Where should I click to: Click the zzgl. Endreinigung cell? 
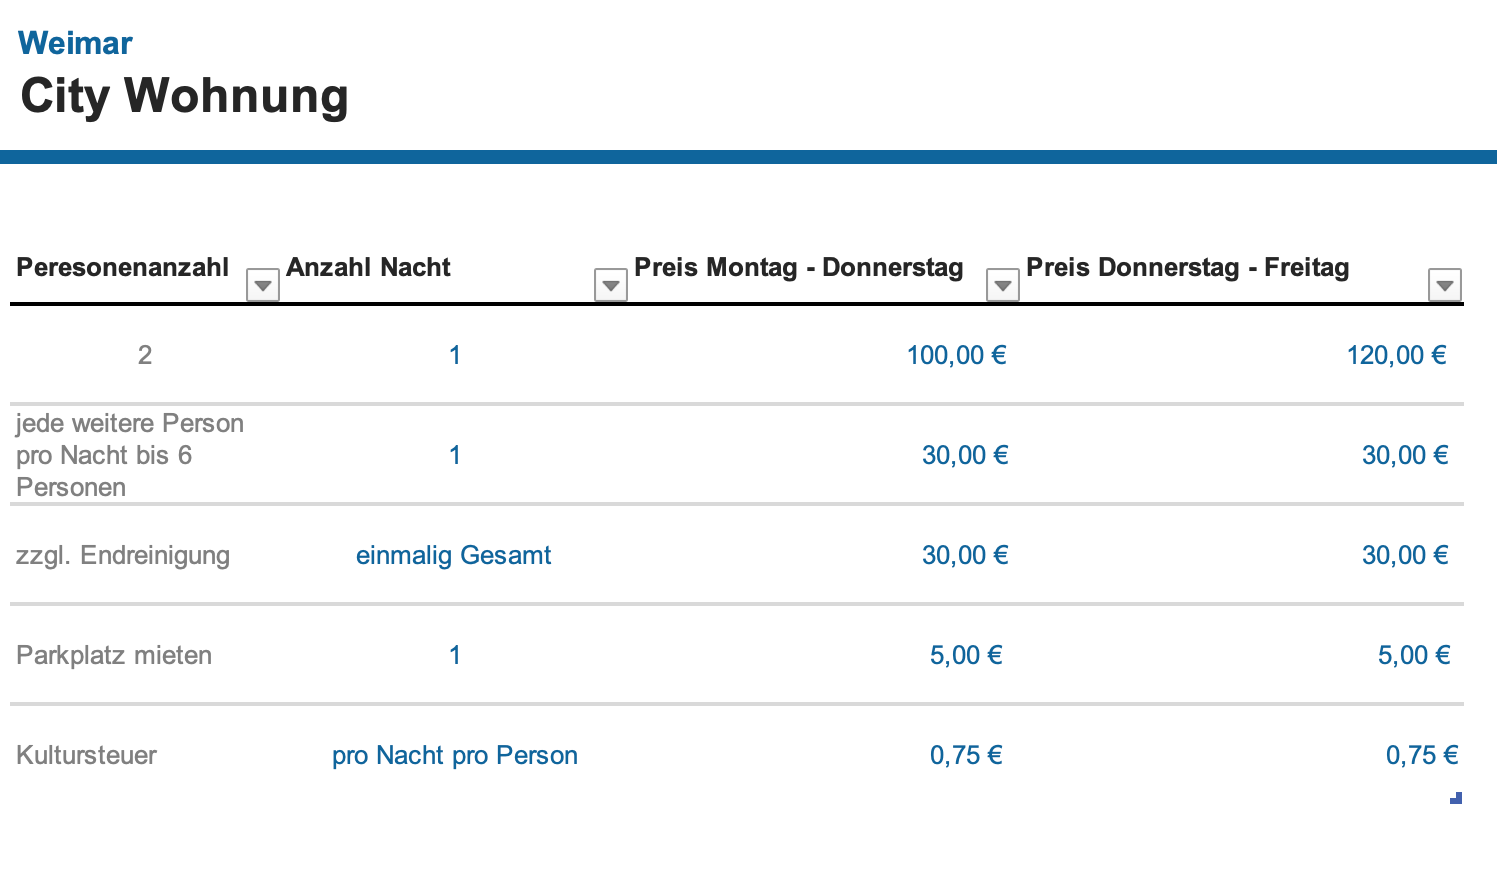123,555
